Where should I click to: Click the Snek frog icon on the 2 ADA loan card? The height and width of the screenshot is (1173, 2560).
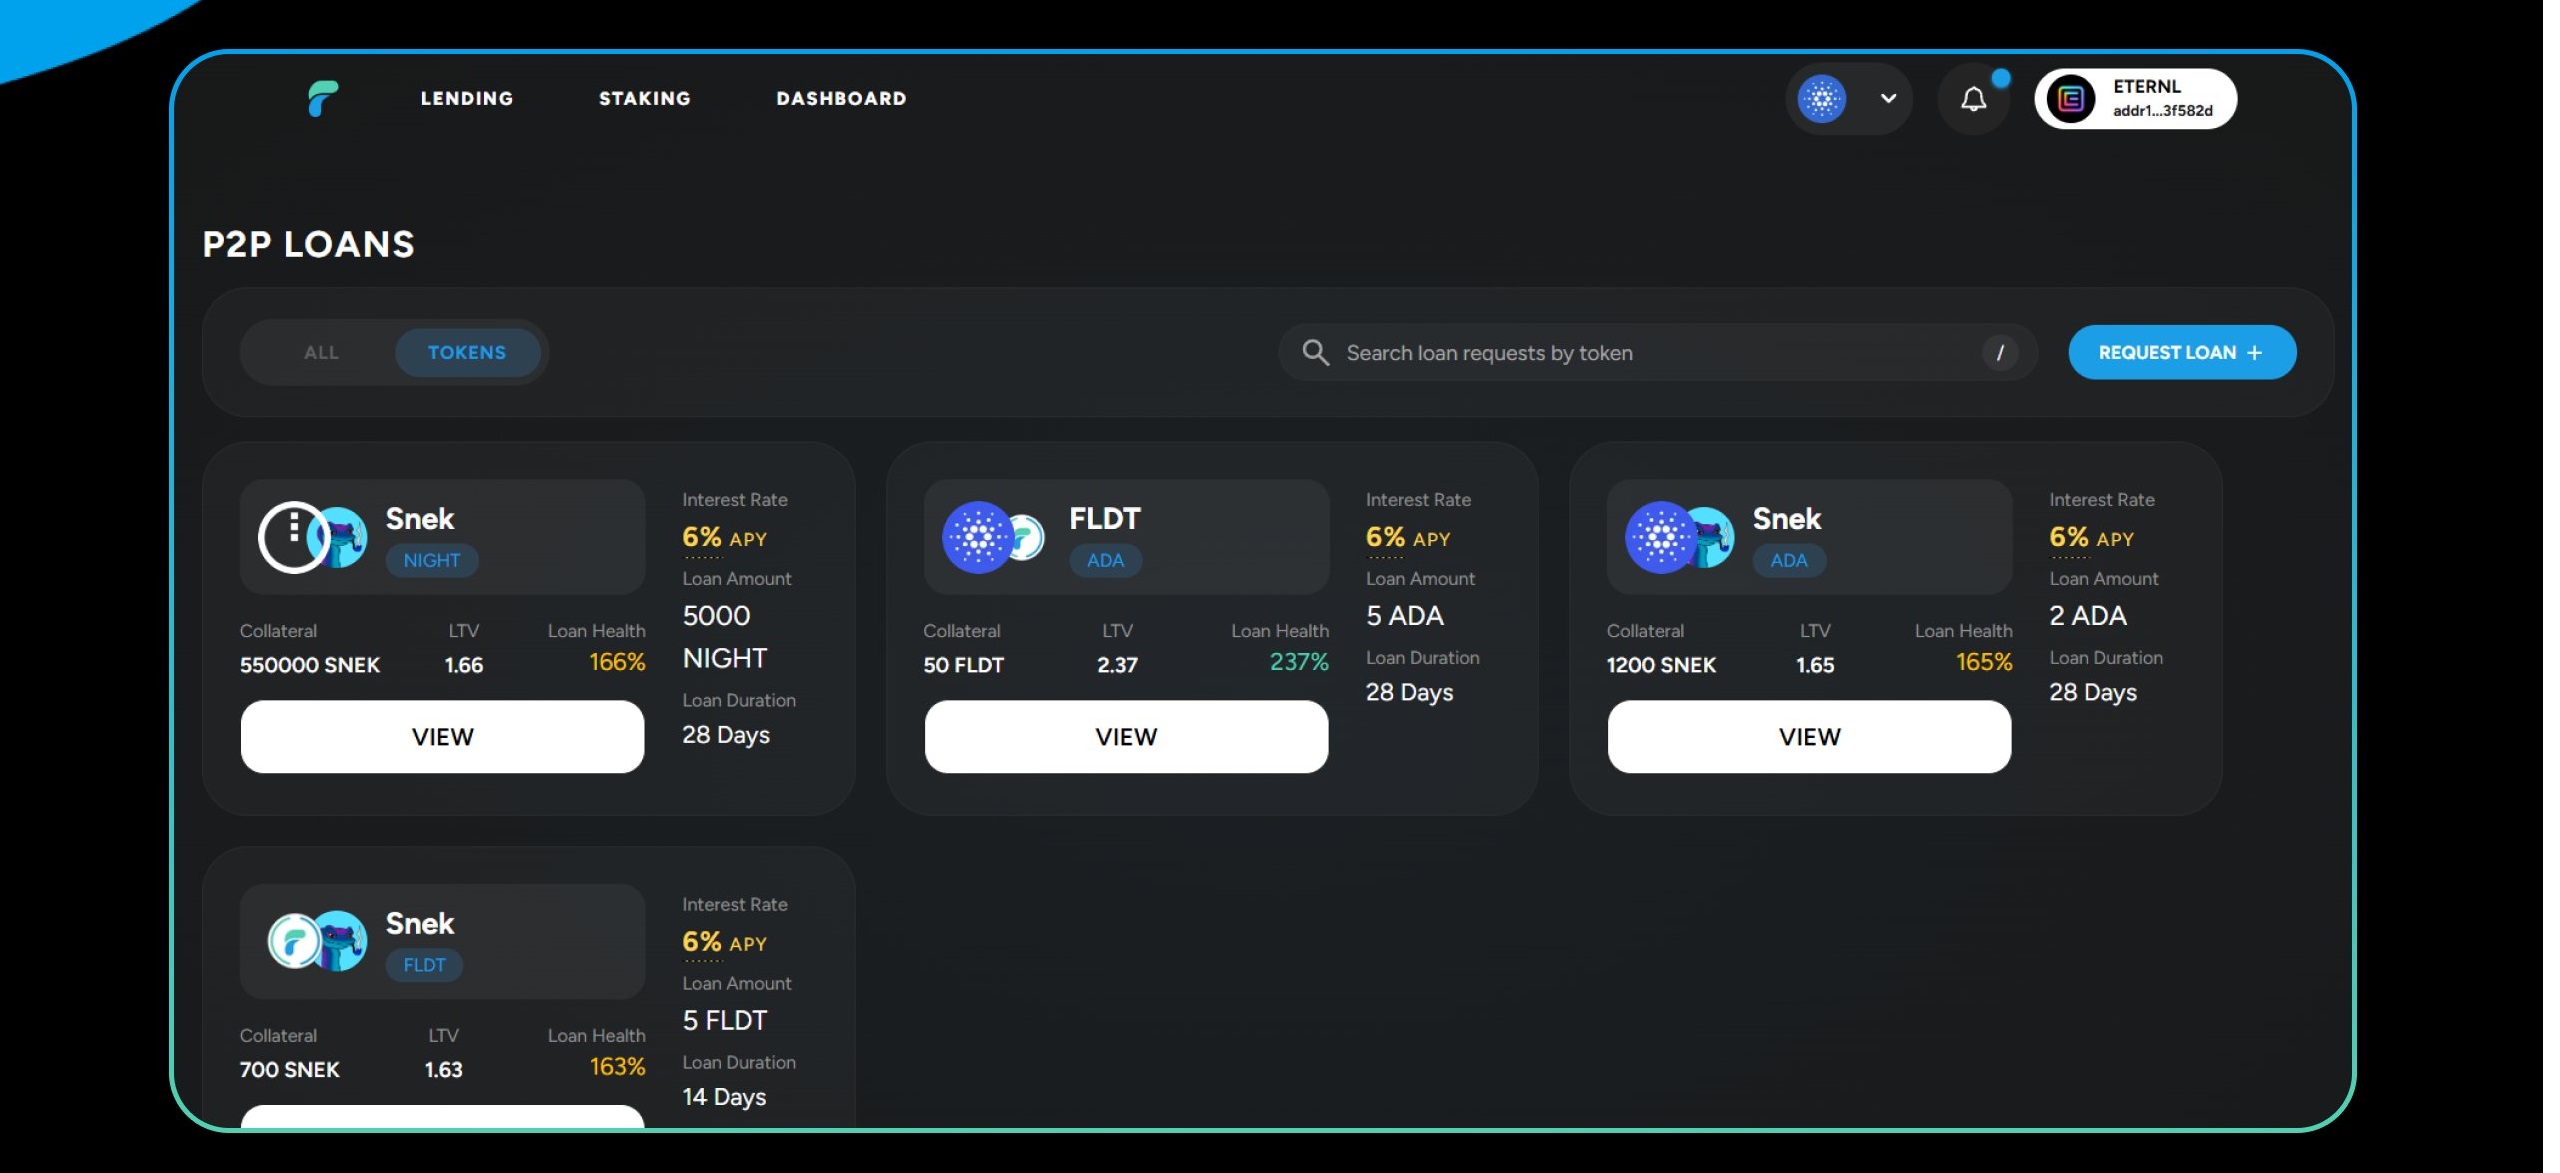click(x=1712, y=537)
